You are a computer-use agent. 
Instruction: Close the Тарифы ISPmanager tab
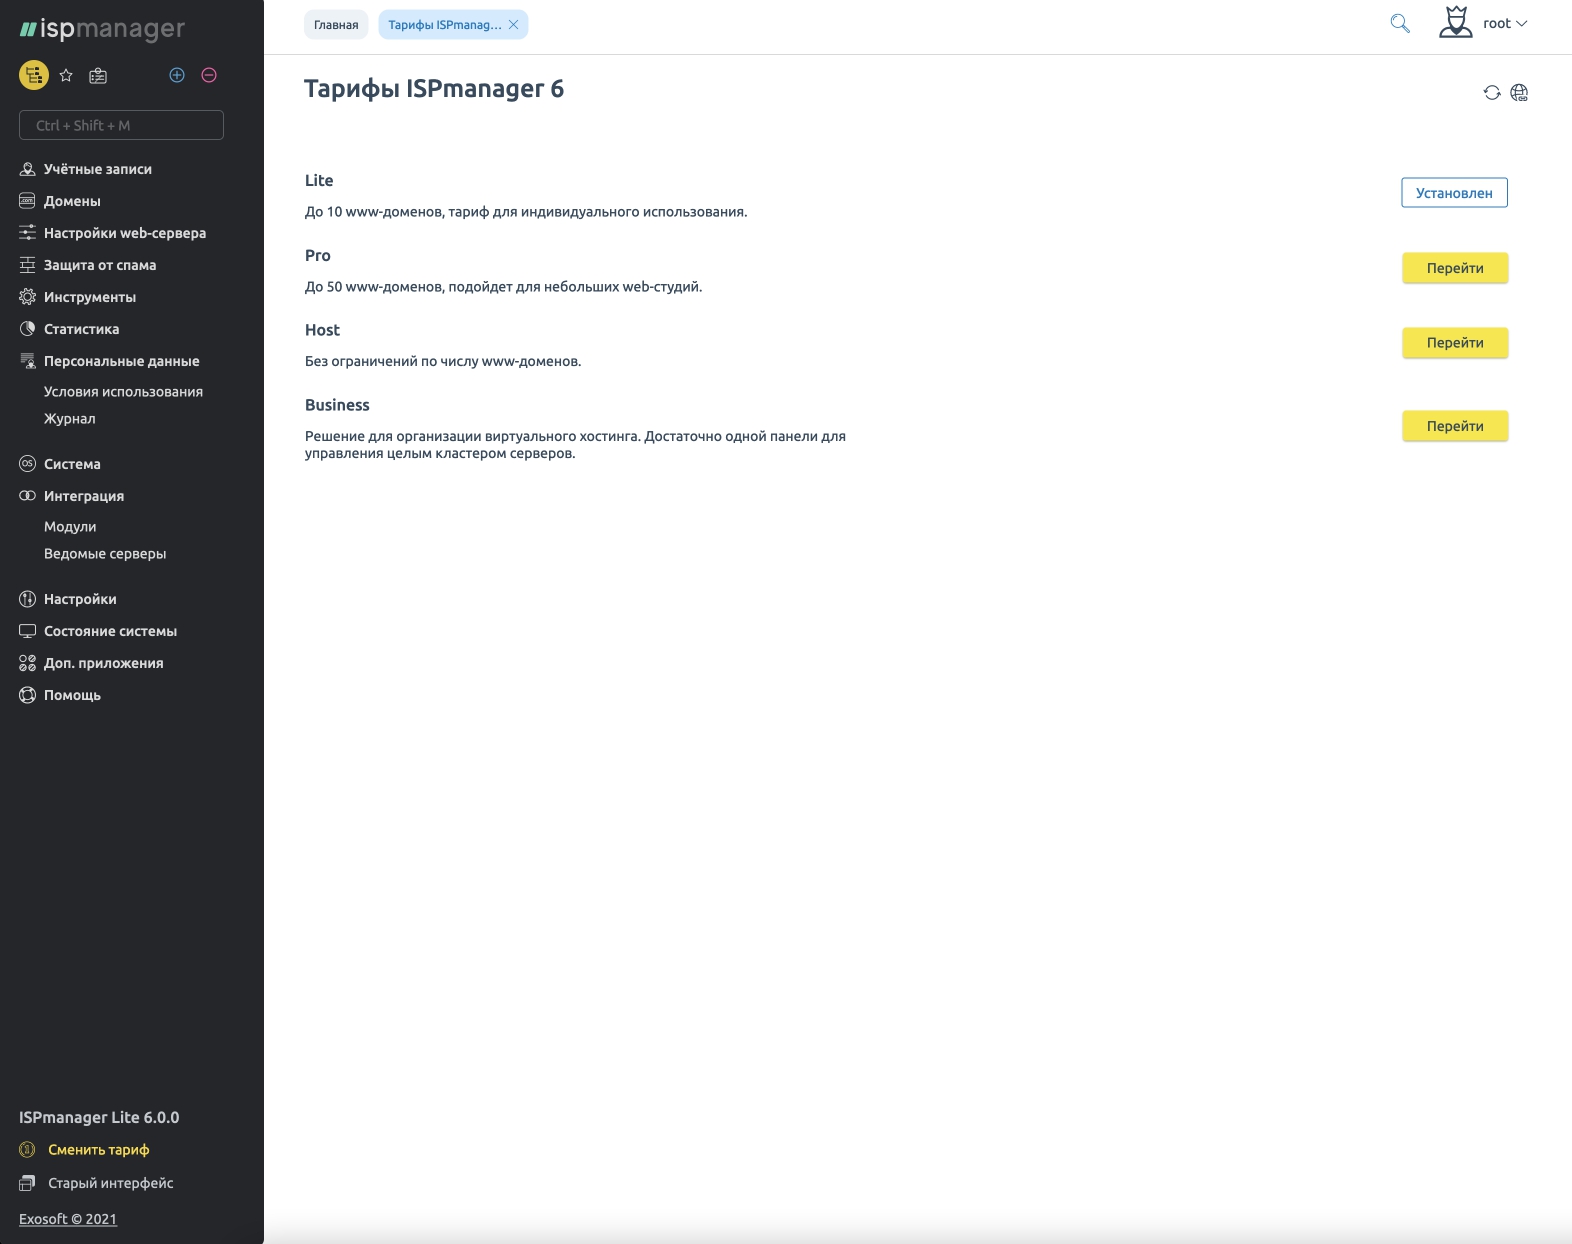click(514, 25)
